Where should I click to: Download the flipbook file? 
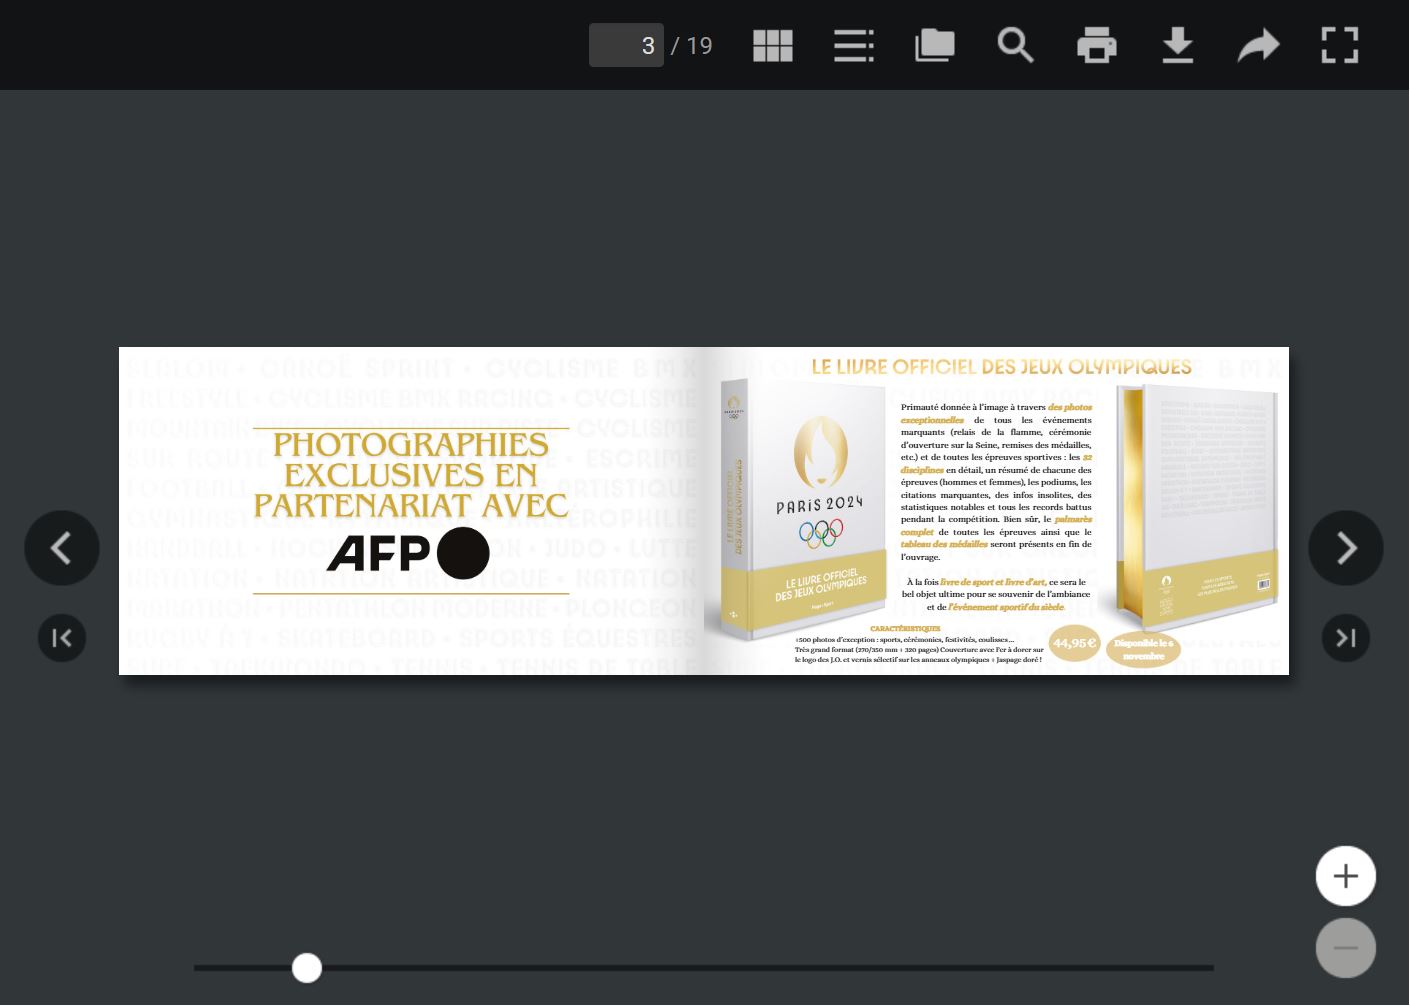(1177, 45)
